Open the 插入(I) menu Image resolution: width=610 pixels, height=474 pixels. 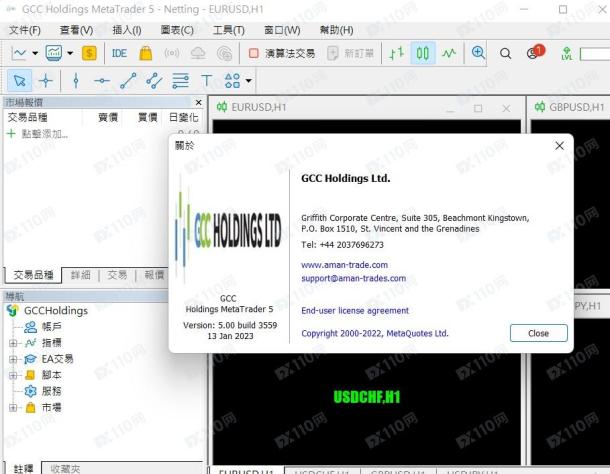(x=127, y=30)
